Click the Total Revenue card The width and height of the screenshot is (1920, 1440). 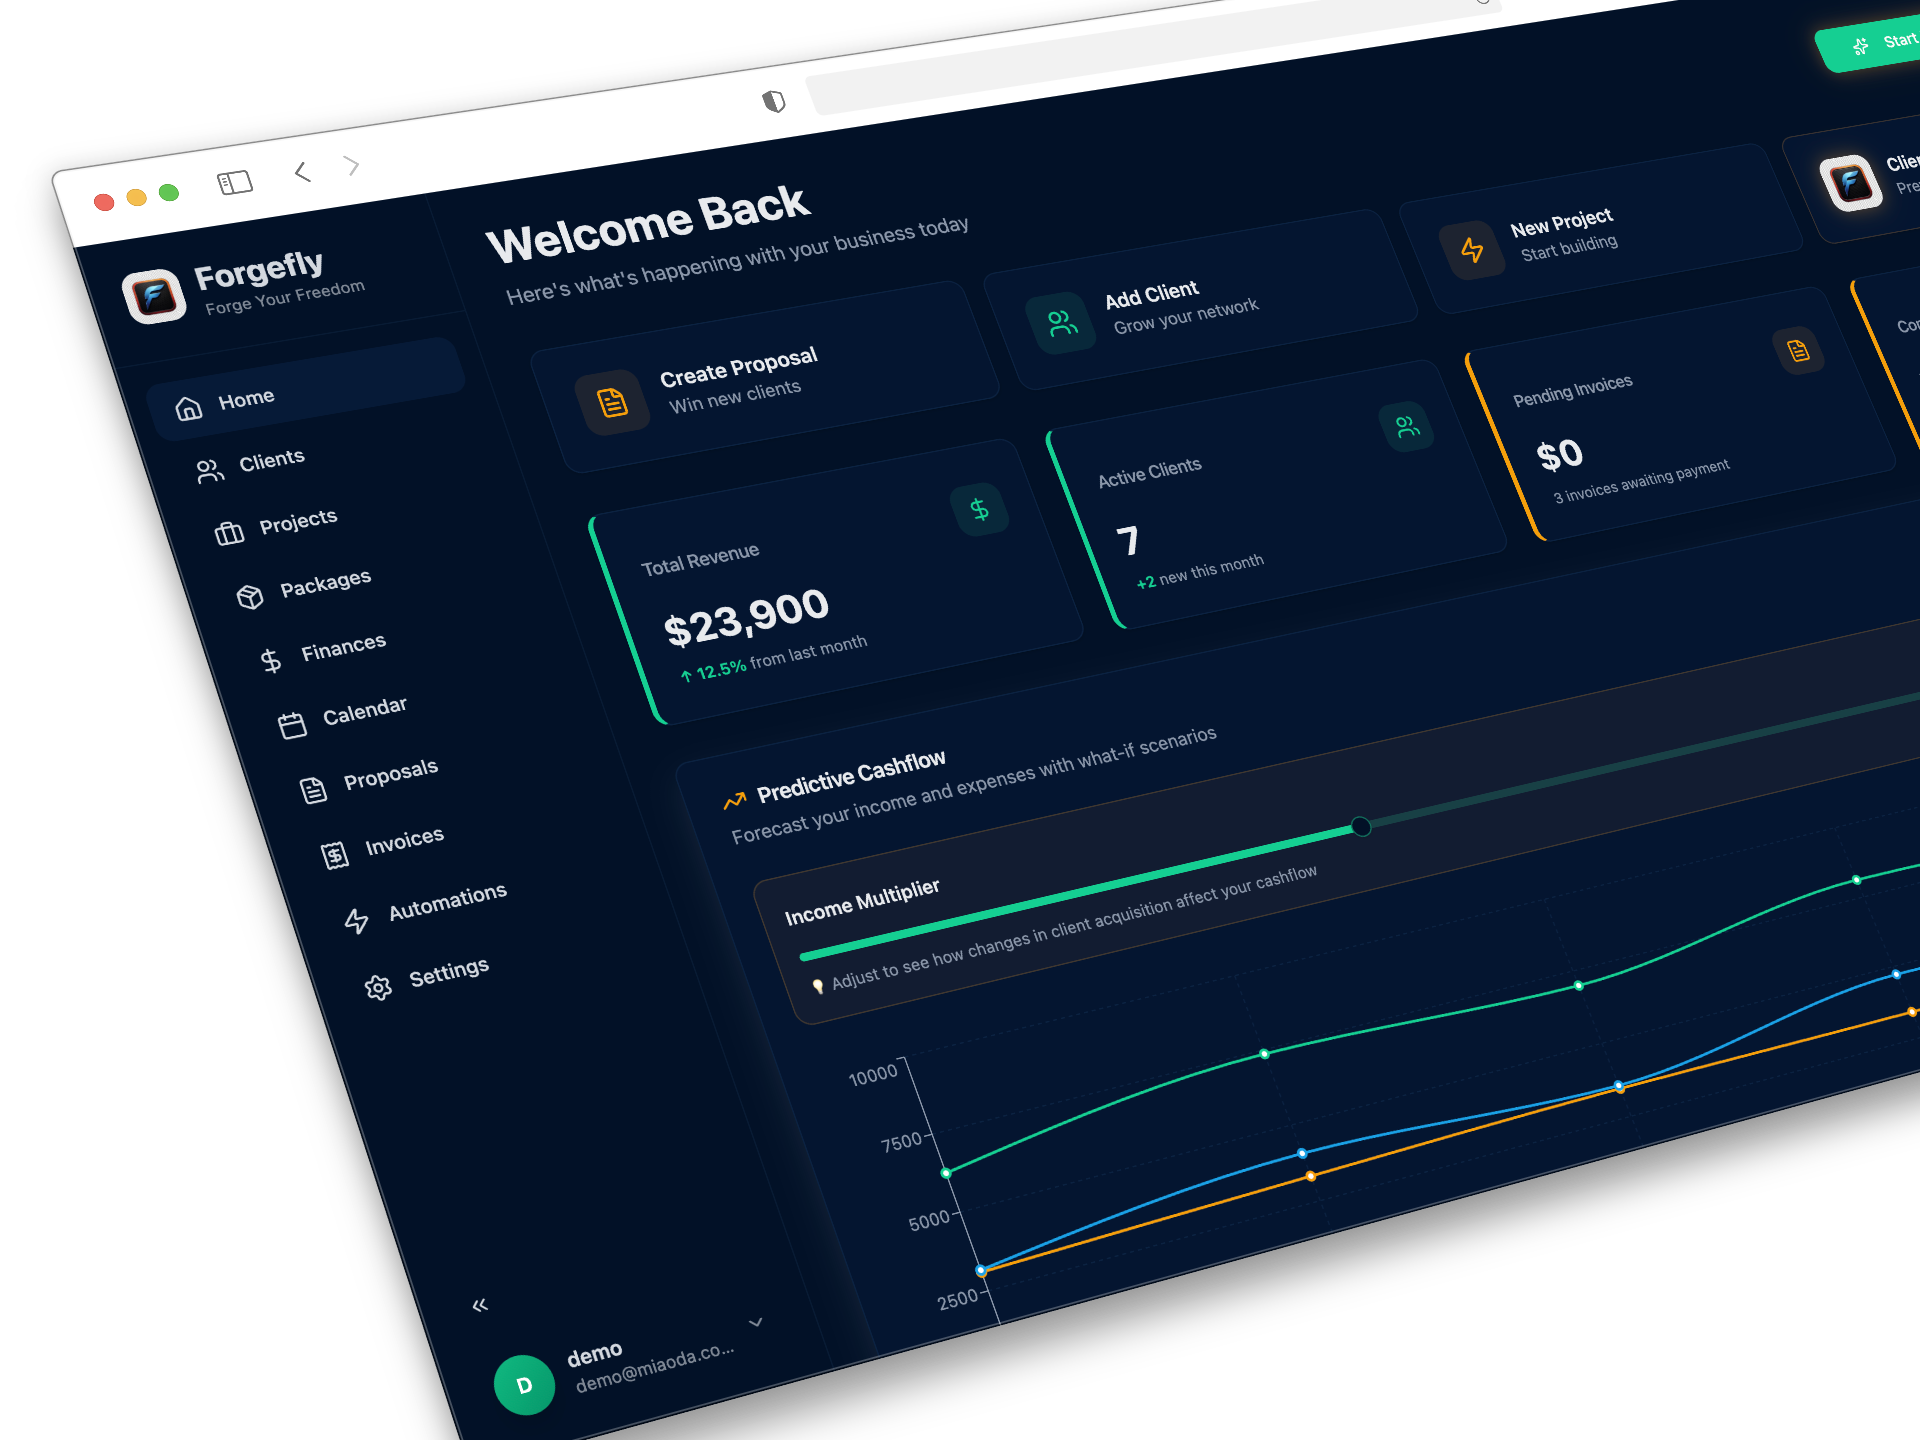pos(836,582)
